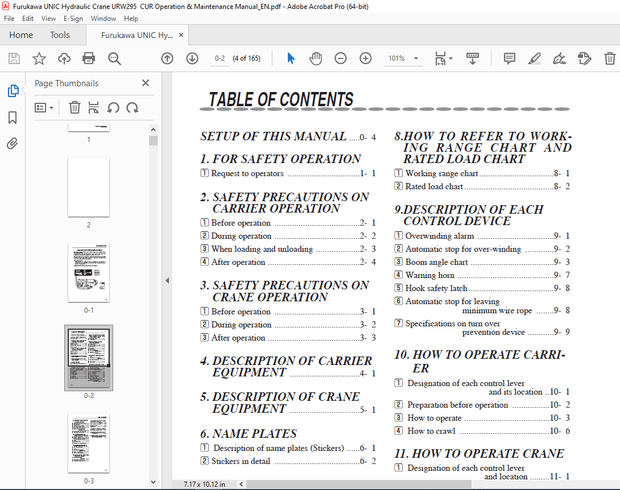Open Page Thumbnails sidebar icon
620x490 pixels.
point(13,91)
